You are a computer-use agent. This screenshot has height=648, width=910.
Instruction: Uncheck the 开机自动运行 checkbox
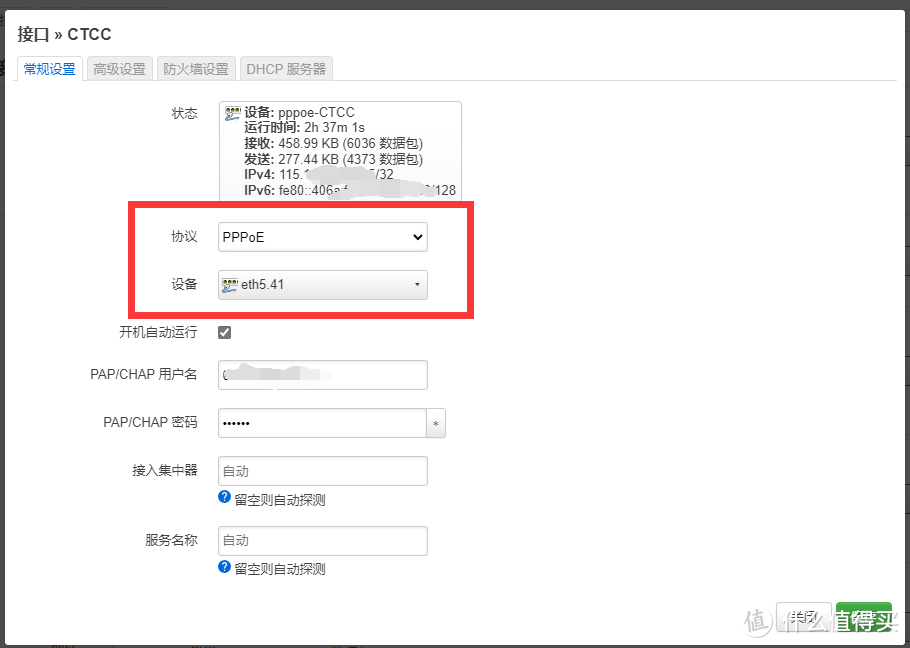coord(224,332)
